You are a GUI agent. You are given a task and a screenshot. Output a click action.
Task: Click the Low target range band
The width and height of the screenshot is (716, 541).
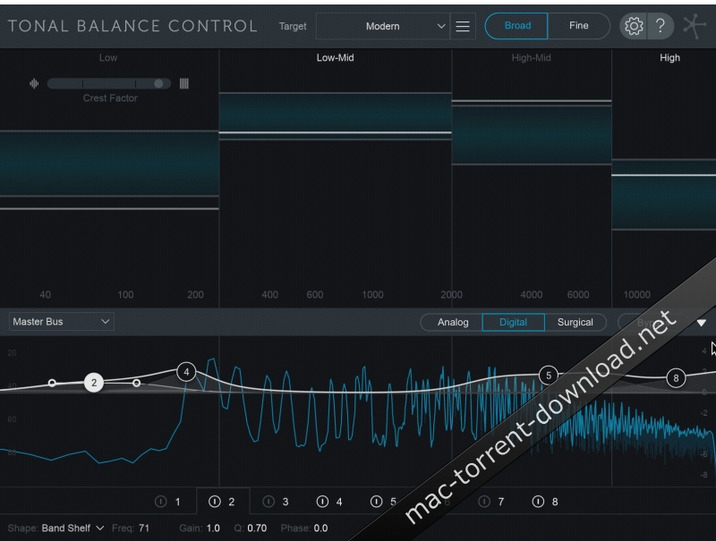point(109,163)
